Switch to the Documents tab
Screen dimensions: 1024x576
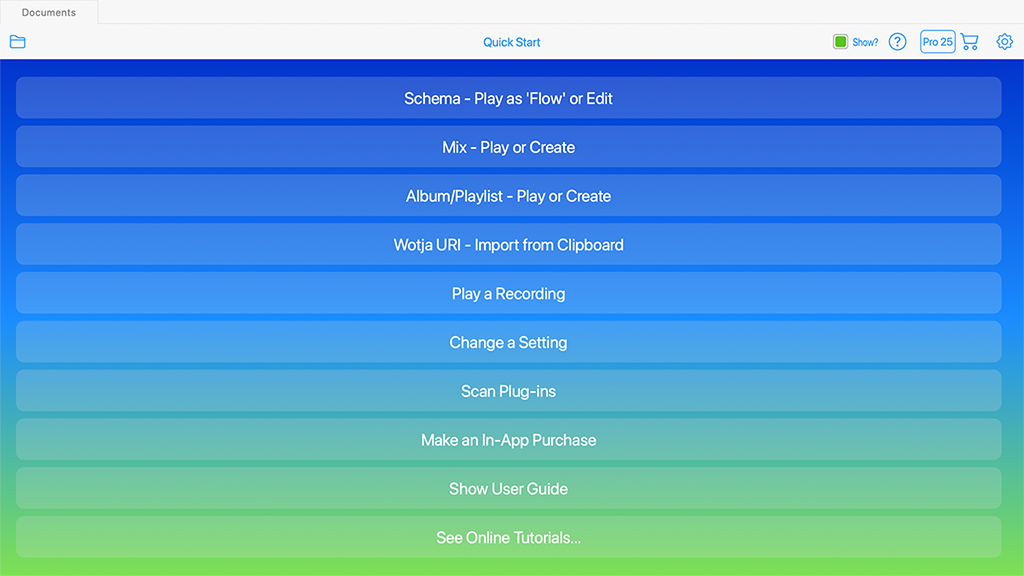[x=49, y=13]
